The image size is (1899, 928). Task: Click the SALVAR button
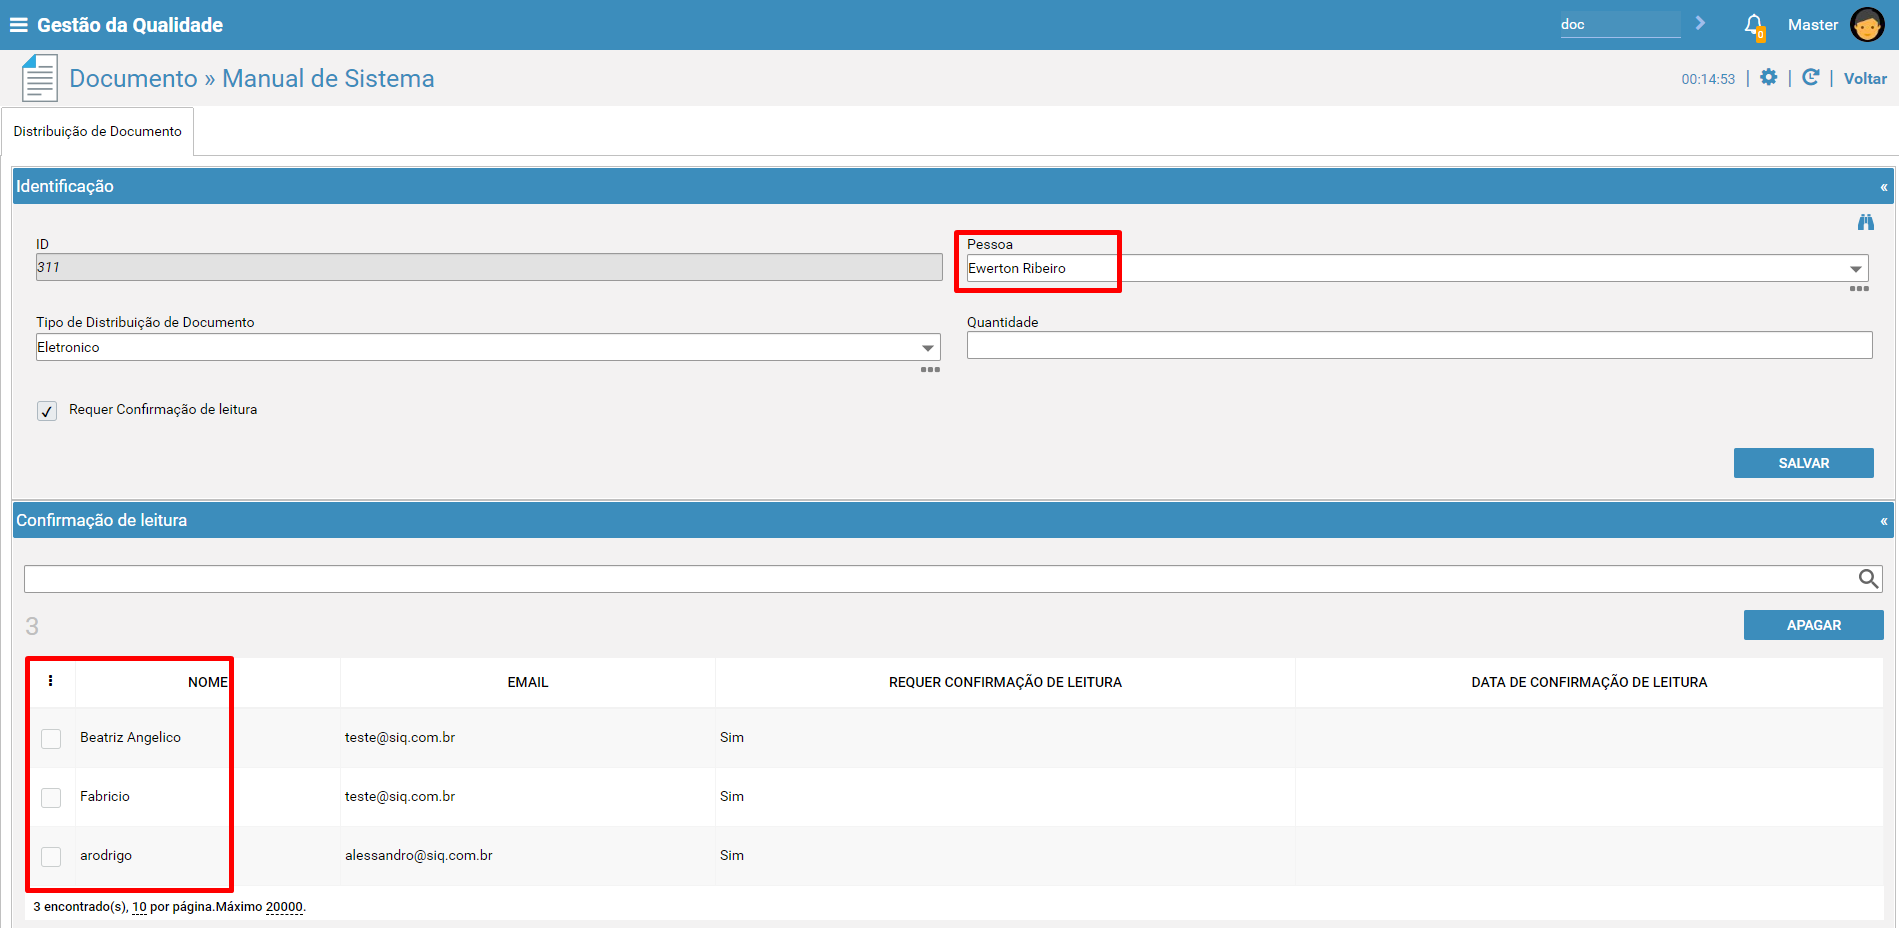click(x=1803, y=463)
